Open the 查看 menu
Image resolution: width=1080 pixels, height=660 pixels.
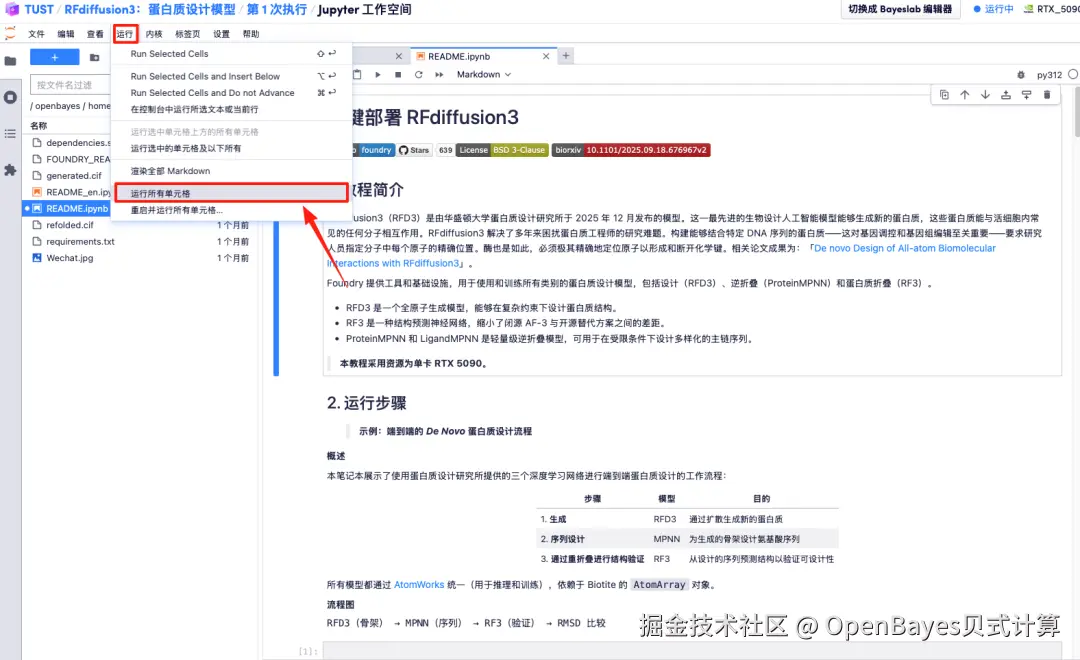[95, 34]
